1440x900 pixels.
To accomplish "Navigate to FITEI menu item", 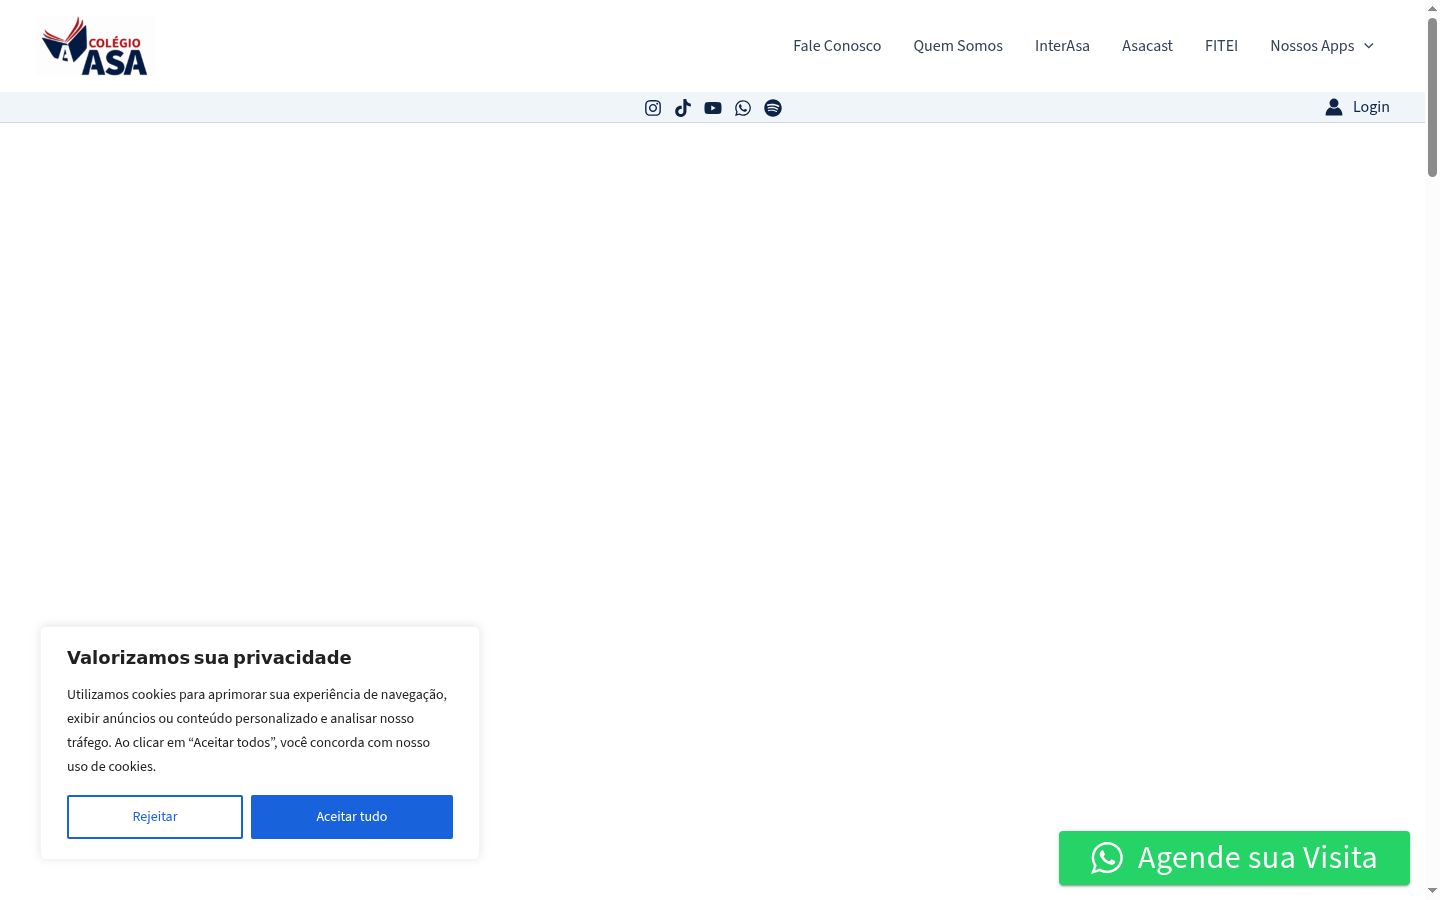I will click(x=1221, y=46).
